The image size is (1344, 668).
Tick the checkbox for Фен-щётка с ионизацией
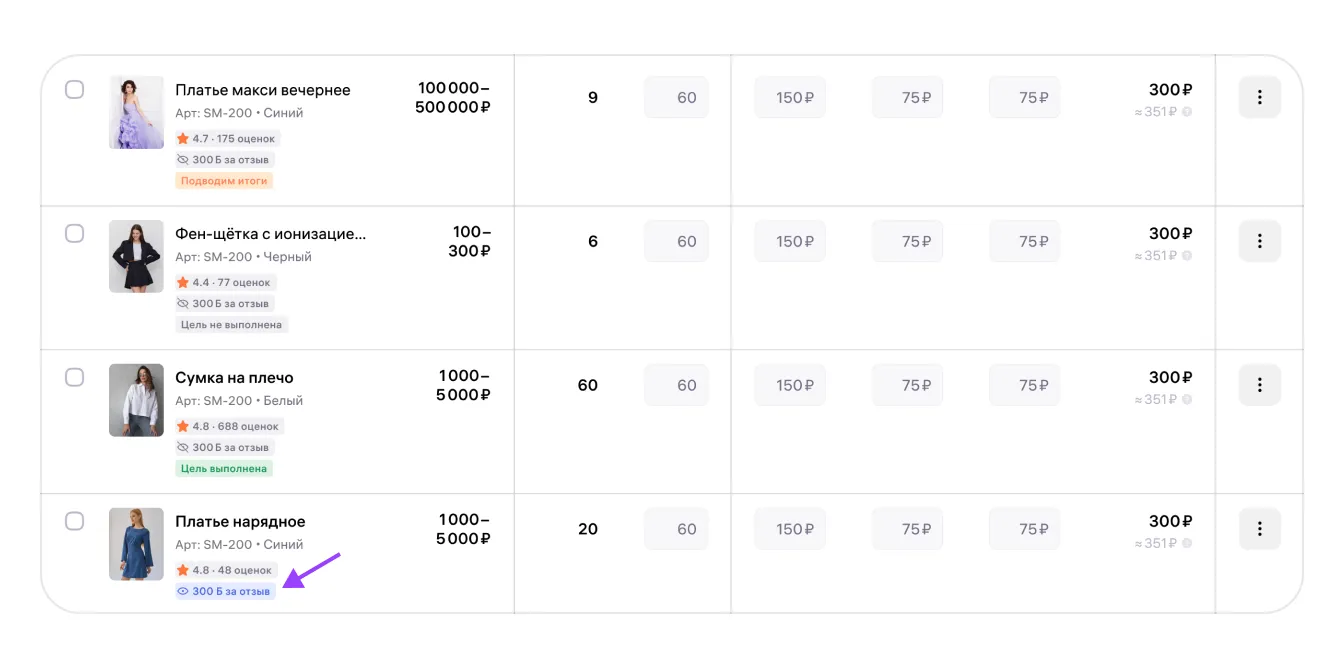point(75,234)
